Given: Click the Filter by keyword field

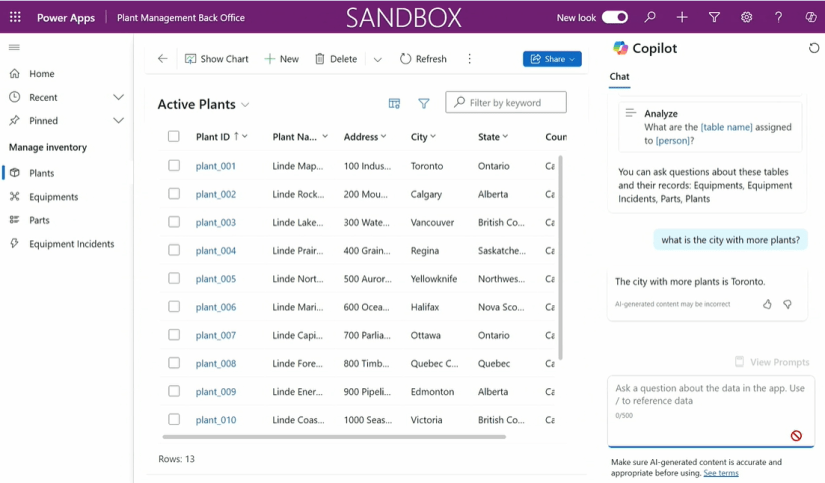Looking at the screenshot, I should coord(506,103).
